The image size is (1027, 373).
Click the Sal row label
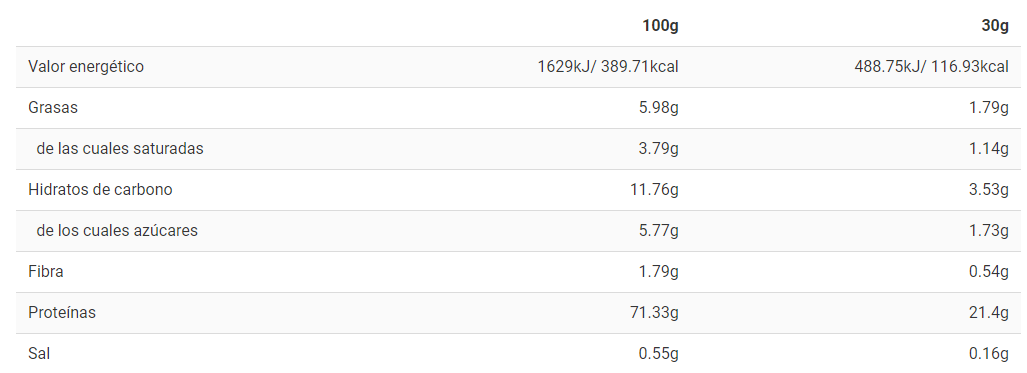pyautogui.click(x=39, y=354)
